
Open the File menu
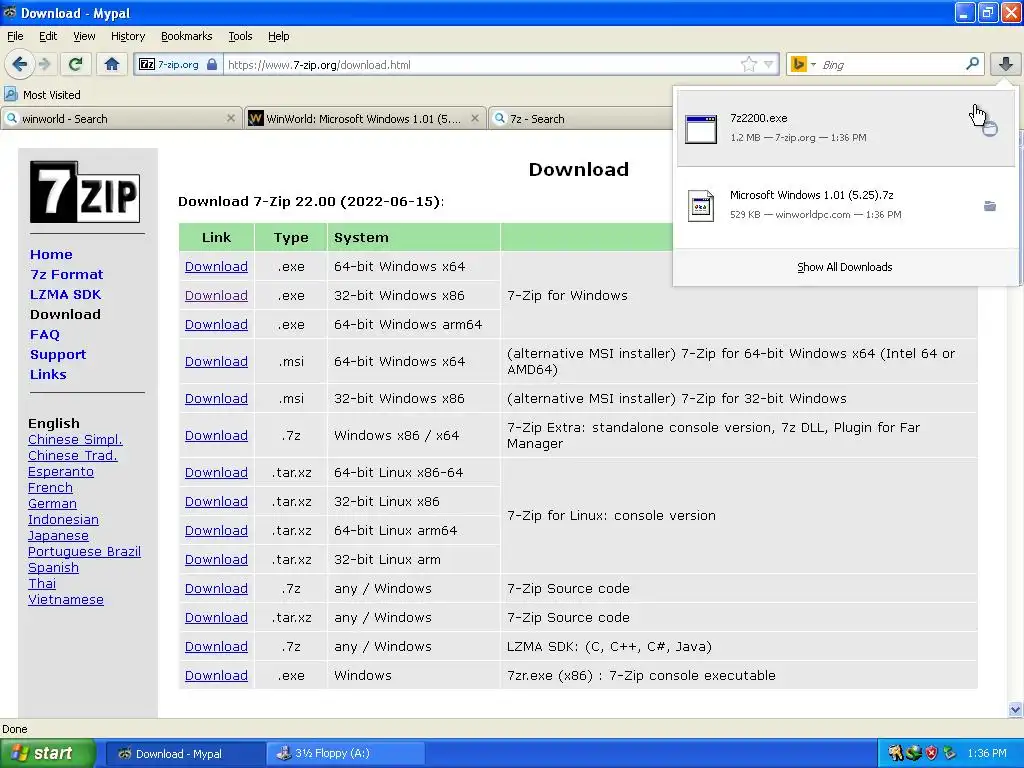[x=15, y=36]
